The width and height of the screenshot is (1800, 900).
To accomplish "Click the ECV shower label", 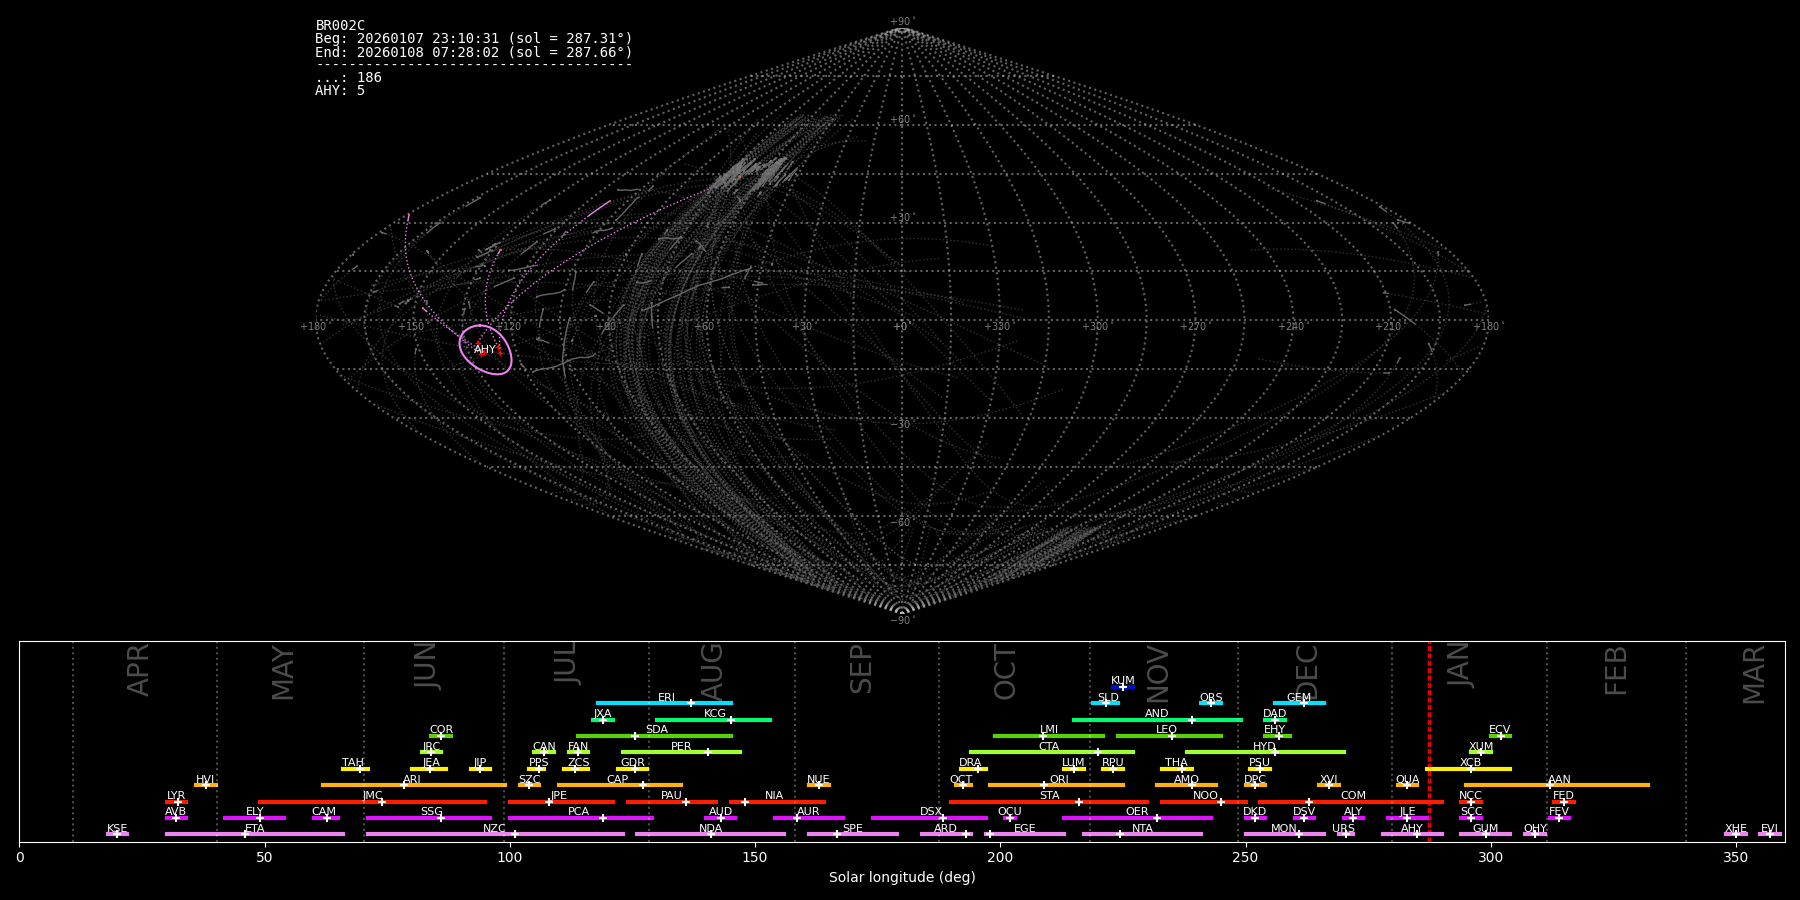I will 1499,730.
